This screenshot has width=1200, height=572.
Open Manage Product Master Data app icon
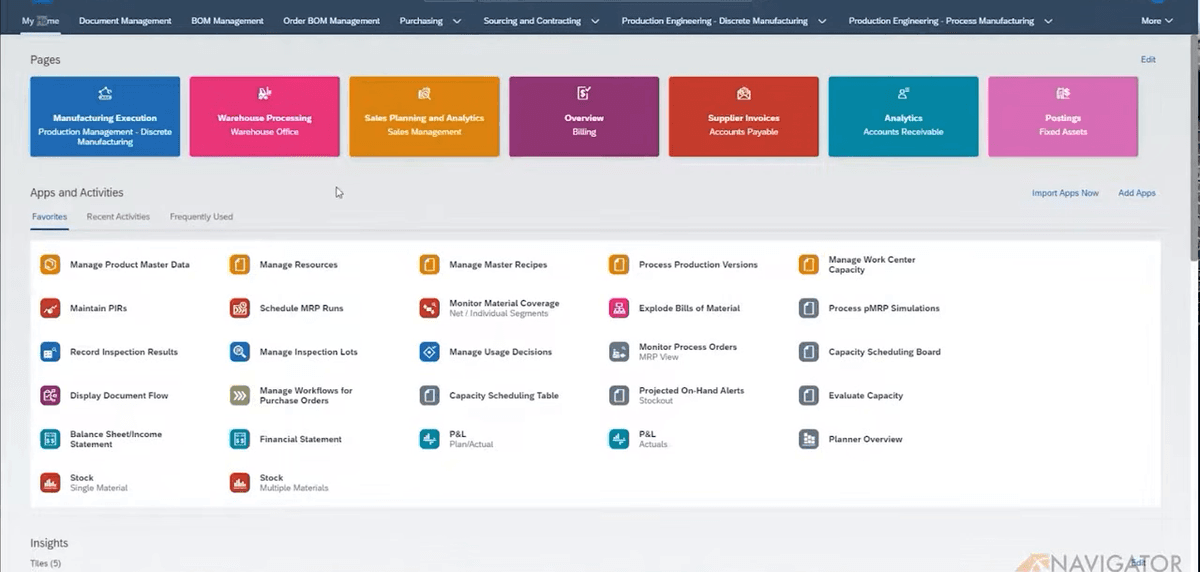50,265
